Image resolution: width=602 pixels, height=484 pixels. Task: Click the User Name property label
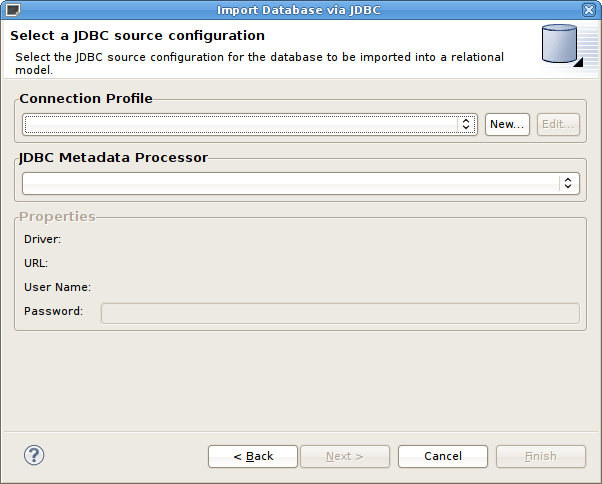click(58, 287)
